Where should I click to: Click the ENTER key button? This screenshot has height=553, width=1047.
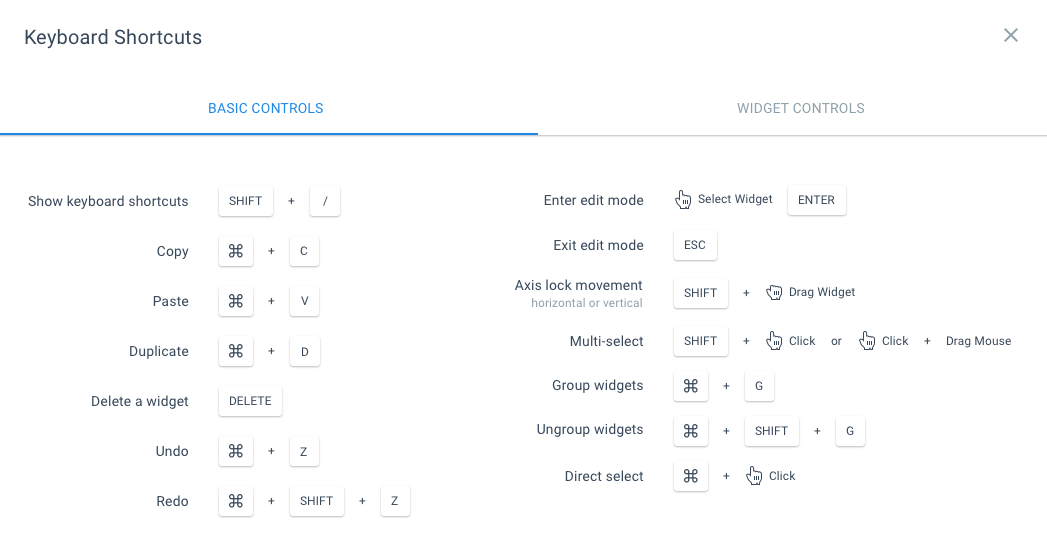(816, 200)
